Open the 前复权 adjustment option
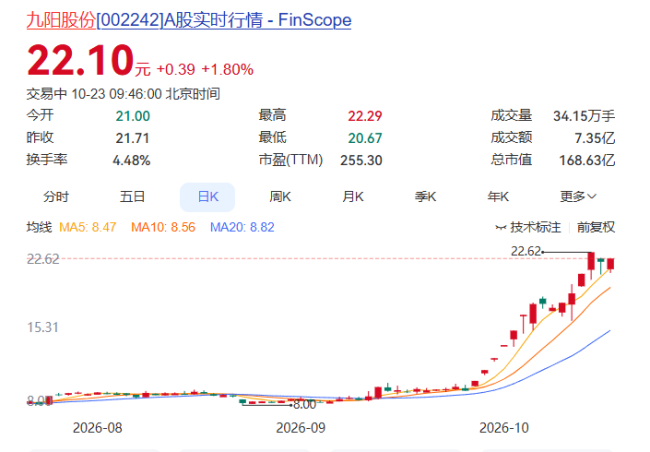This screenshot has height=452, width=650. pyautogui.click(x=596, y=227)
